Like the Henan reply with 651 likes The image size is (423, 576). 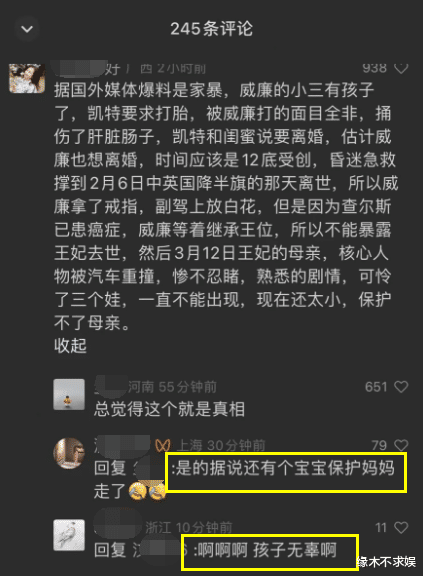click(401, 386)
